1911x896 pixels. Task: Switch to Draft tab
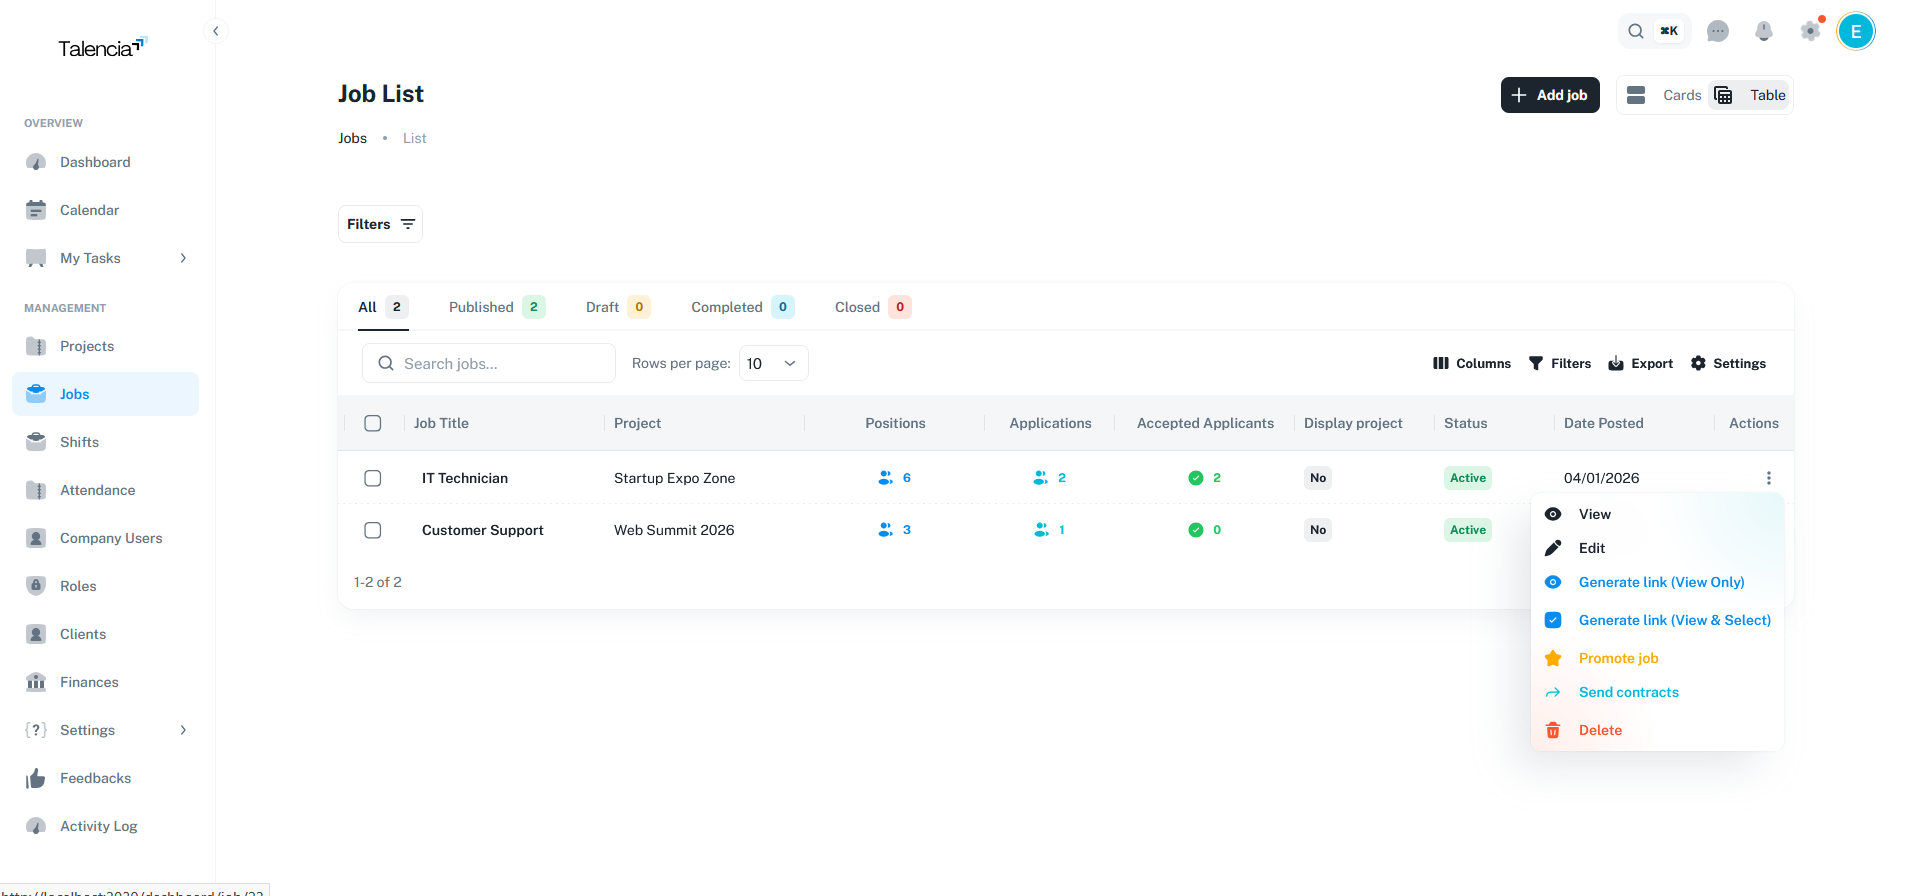(x=618, y=307)
